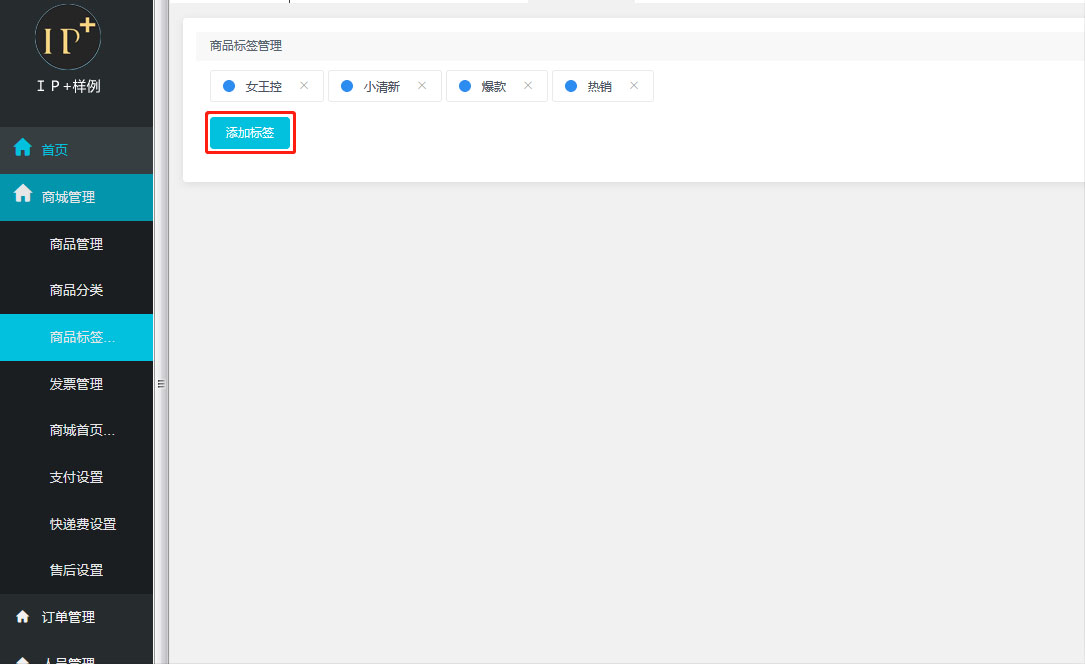The image size is (1085, 664).
Task: Navigate to 快递费设置
Action: [x=82, y=524]
